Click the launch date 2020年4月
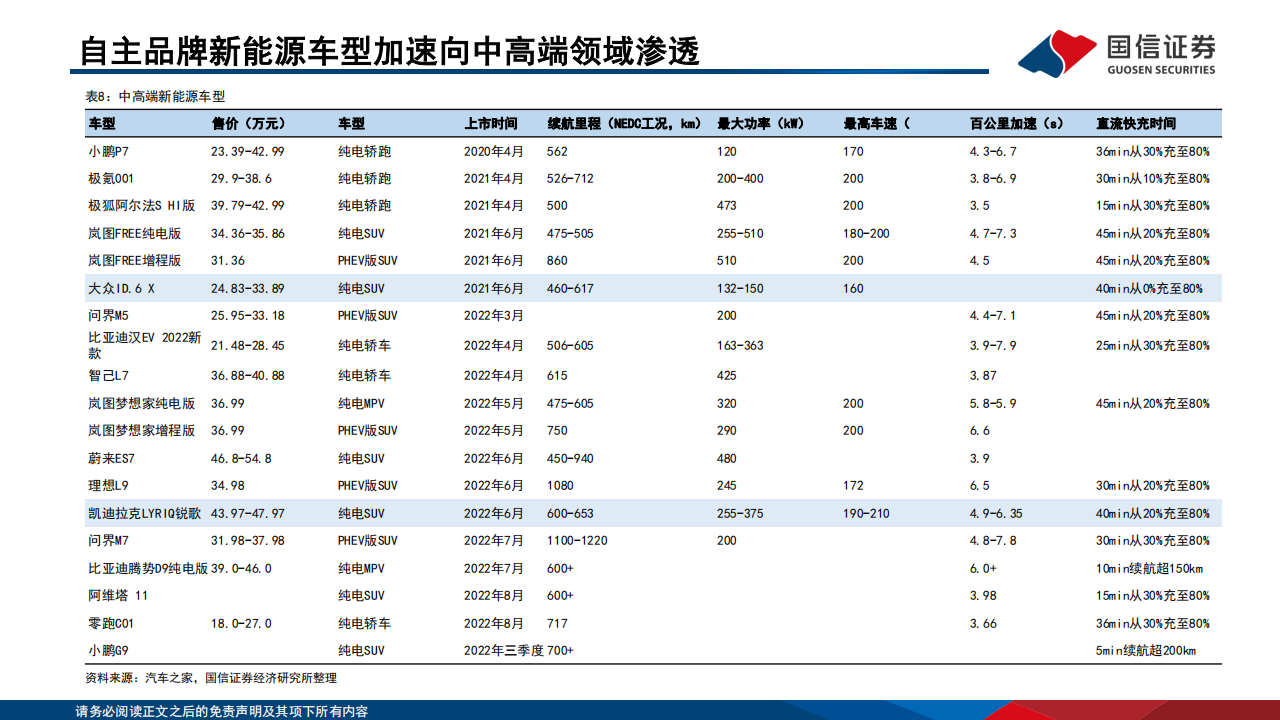The width and height of the screenshot is (1280, 720). [x=494, y=152]
